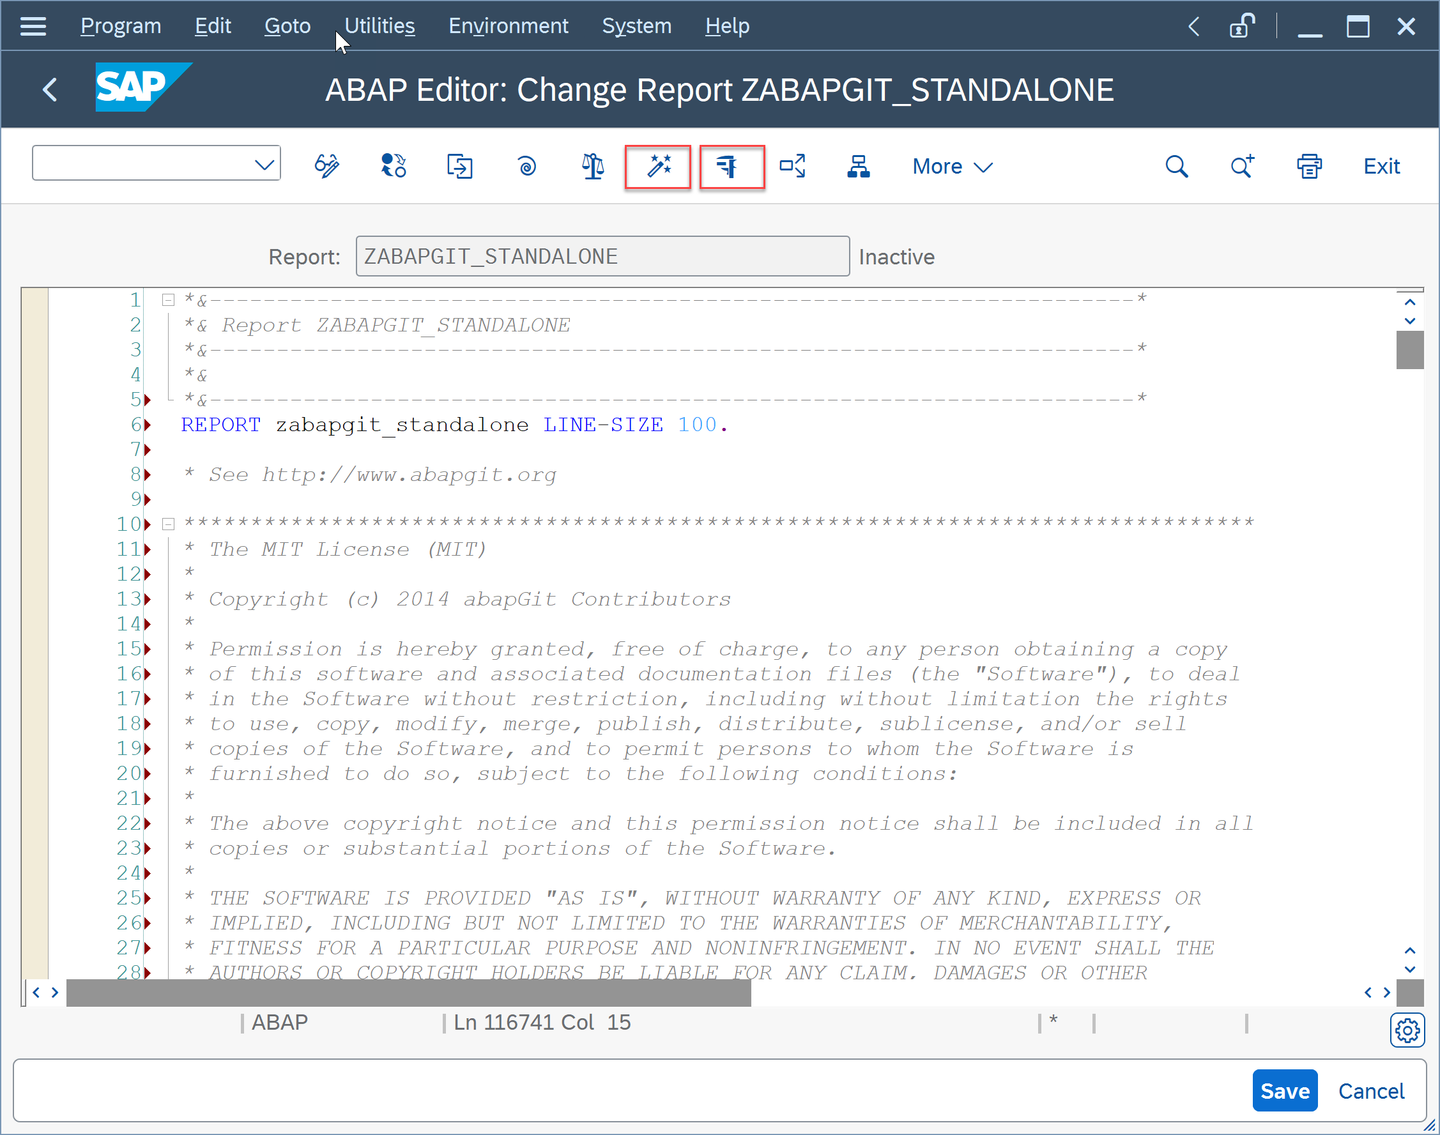1440x1135 pixels.
Task: Click the ABAP status bar entry
Action: [280, 1022]
